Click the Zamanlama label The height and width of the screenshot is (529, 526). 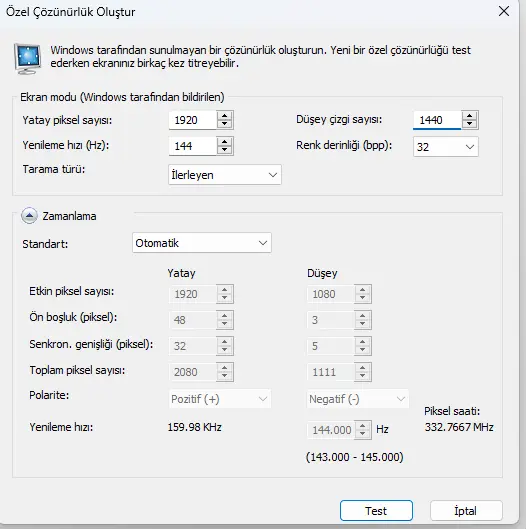tap(69, 216)
